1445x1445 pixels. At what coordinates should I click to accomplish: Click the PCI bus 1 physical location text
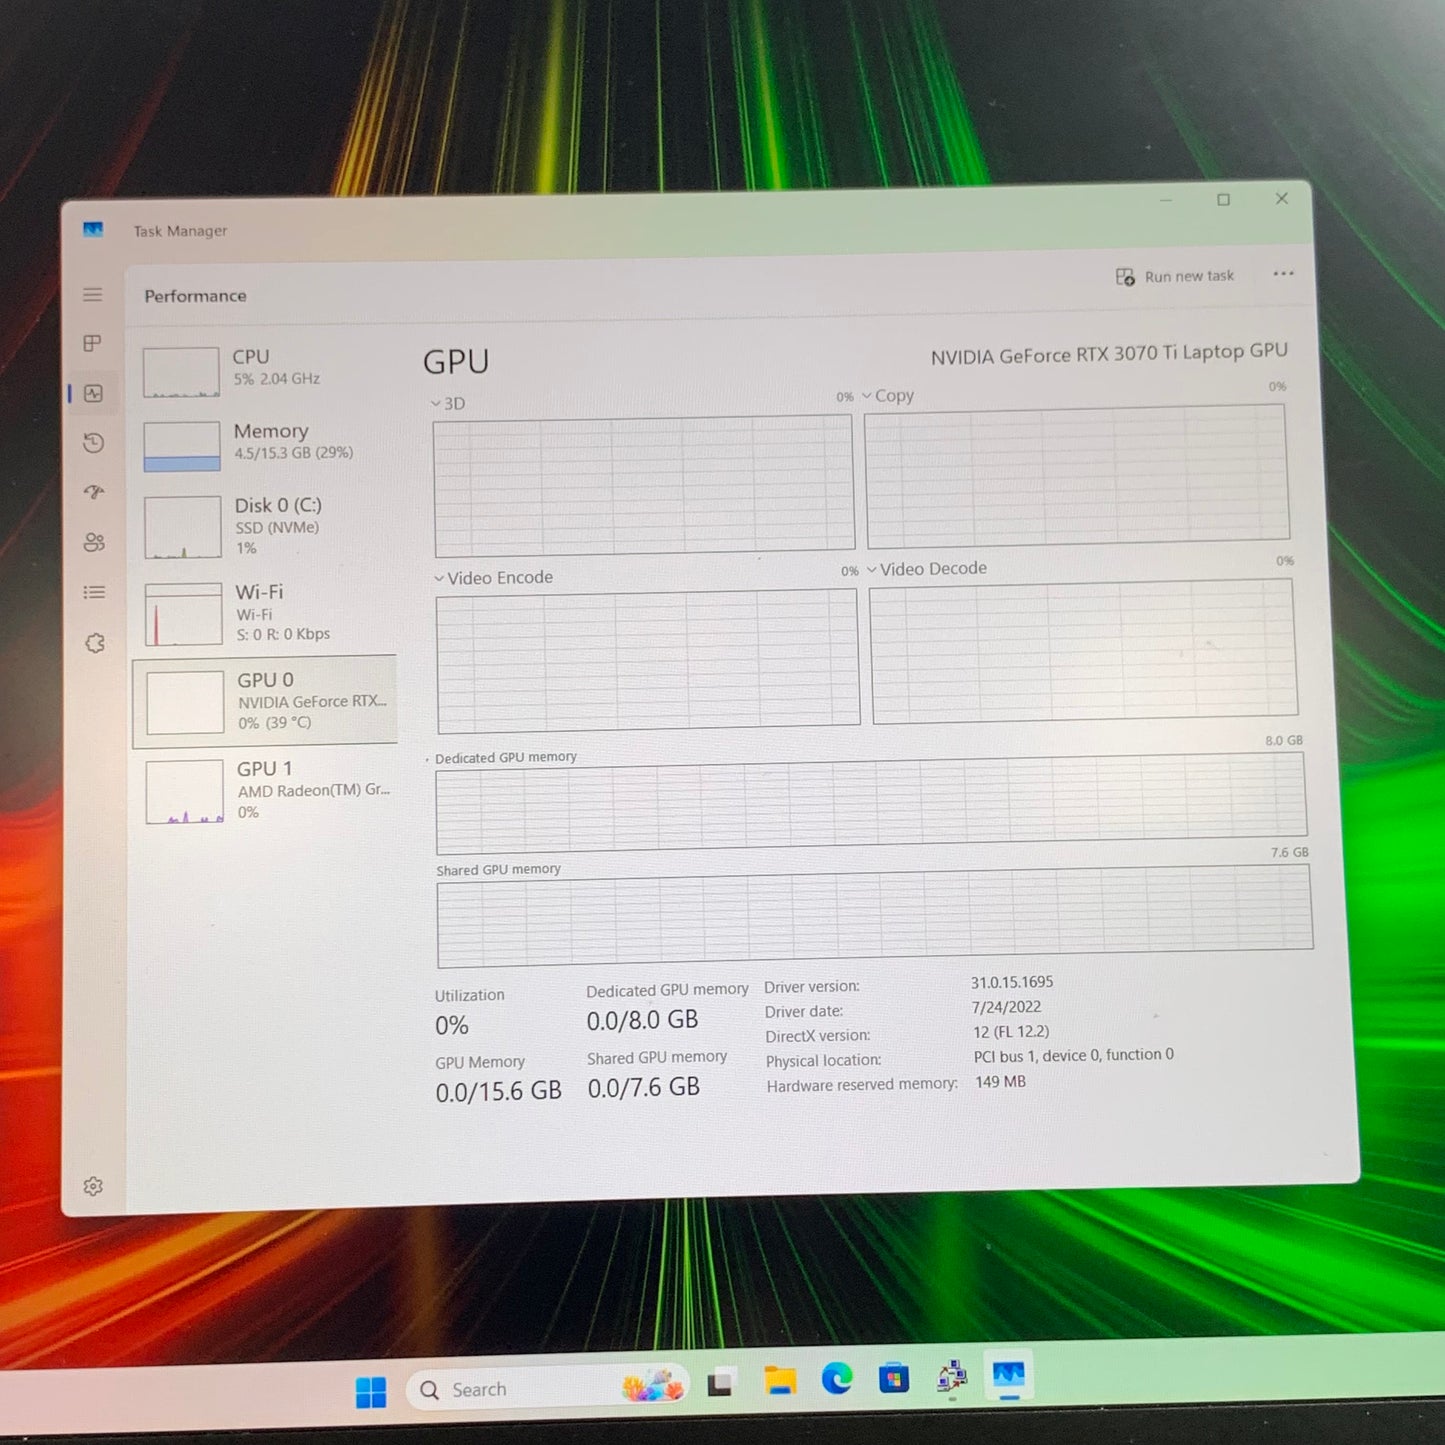[1074, 1055]
